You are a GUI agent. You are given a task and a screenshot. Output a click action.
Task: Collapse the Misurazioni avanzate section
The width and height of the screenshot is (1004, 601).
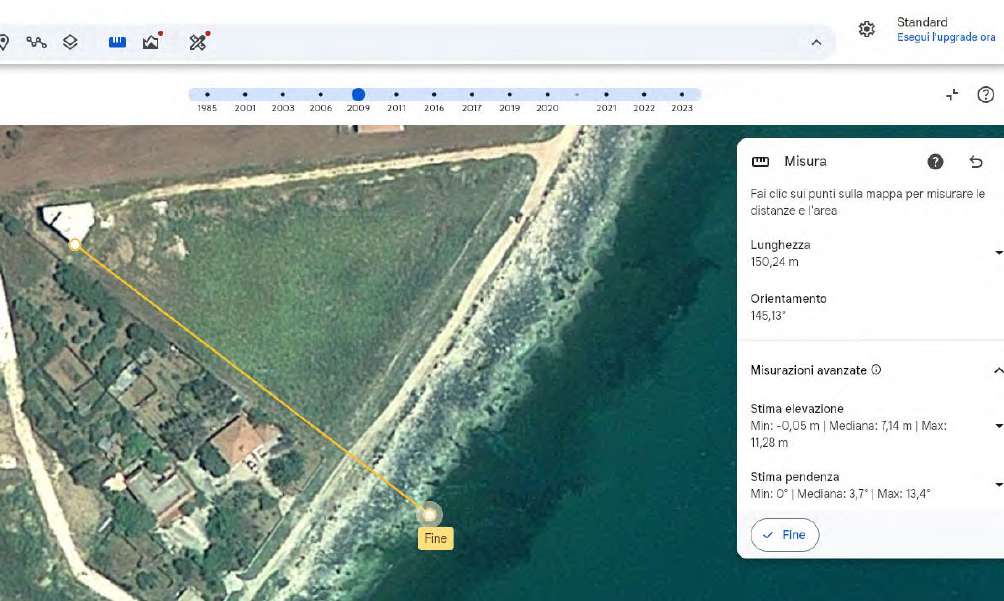[997, 371]
